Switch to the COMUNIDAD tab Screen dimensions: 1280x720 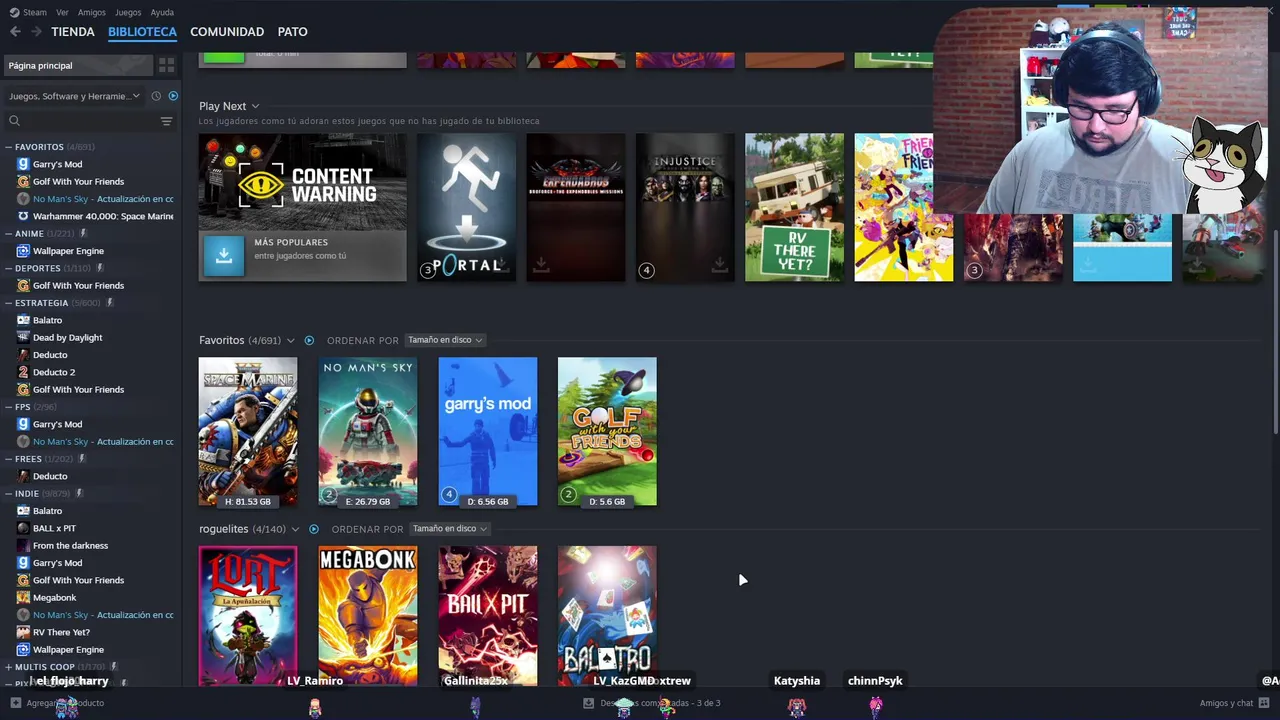(x=227, y=32)
